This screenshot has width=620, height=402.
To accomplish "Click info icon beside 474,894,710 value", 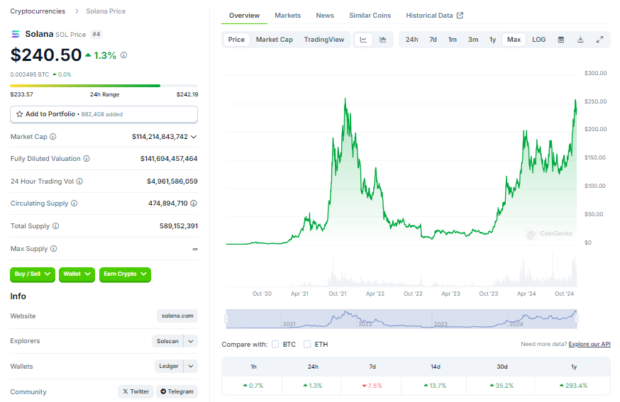I will tap(194, 204).
